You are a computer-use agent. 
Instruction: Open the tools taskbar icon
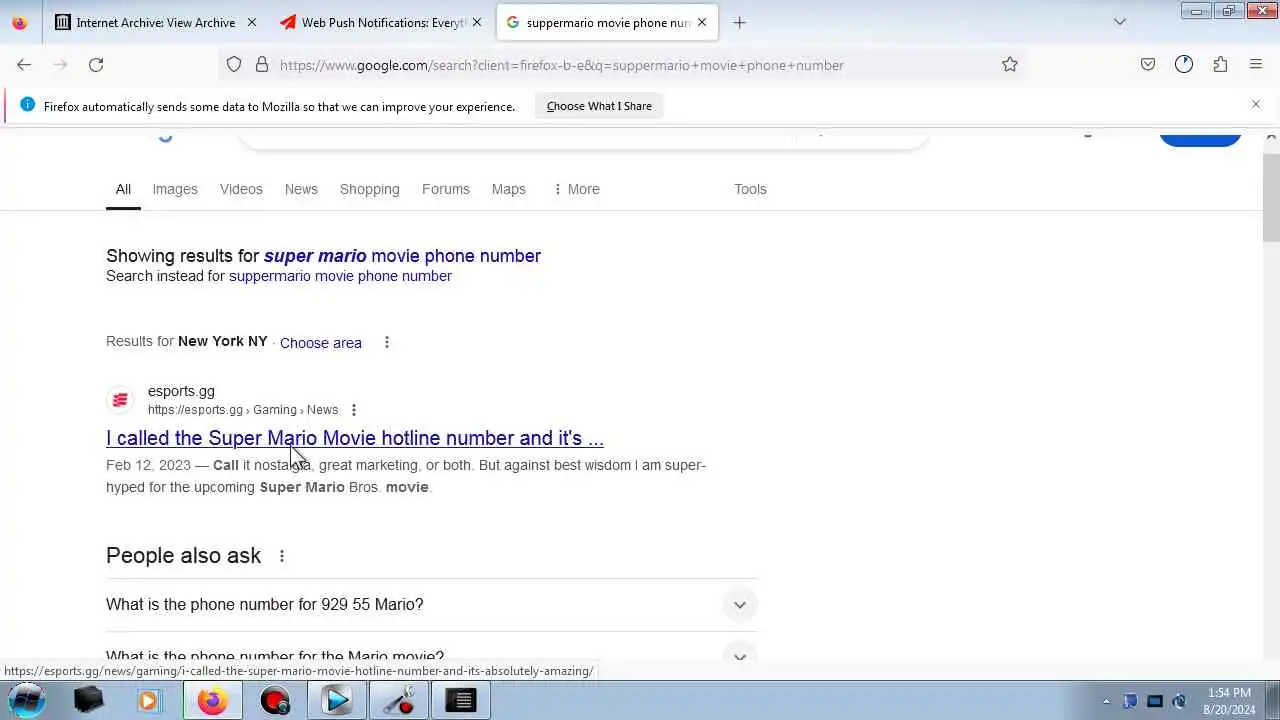point(399,700)
